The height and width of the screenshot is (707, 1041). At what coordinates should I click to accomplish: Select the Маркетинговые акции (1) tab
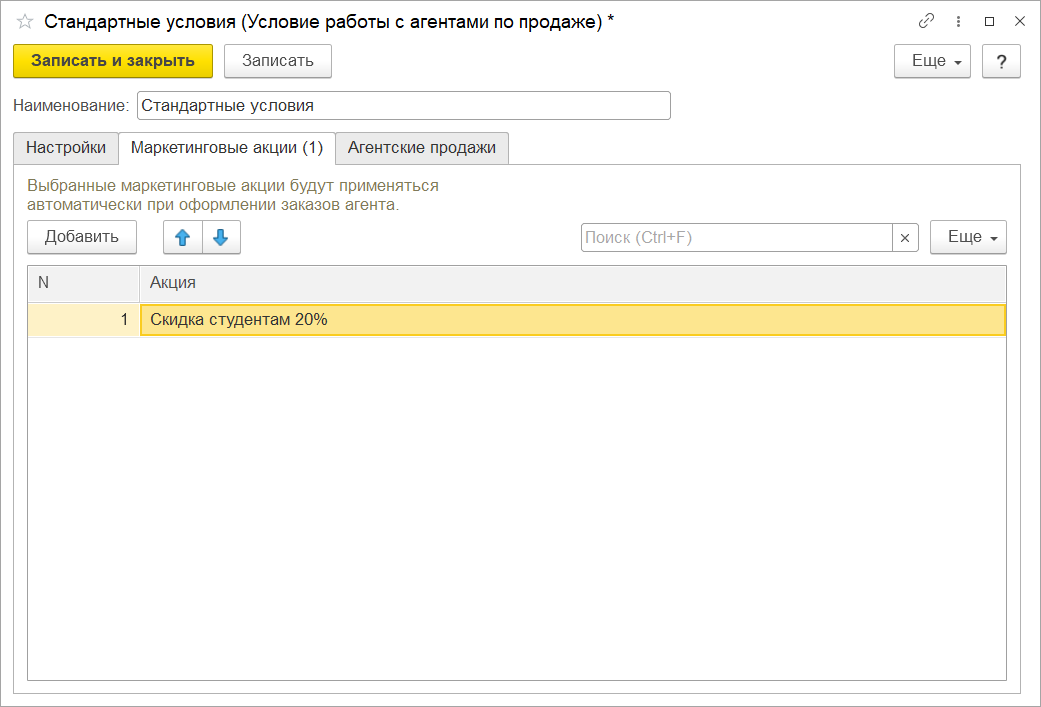tap(227, 148)
